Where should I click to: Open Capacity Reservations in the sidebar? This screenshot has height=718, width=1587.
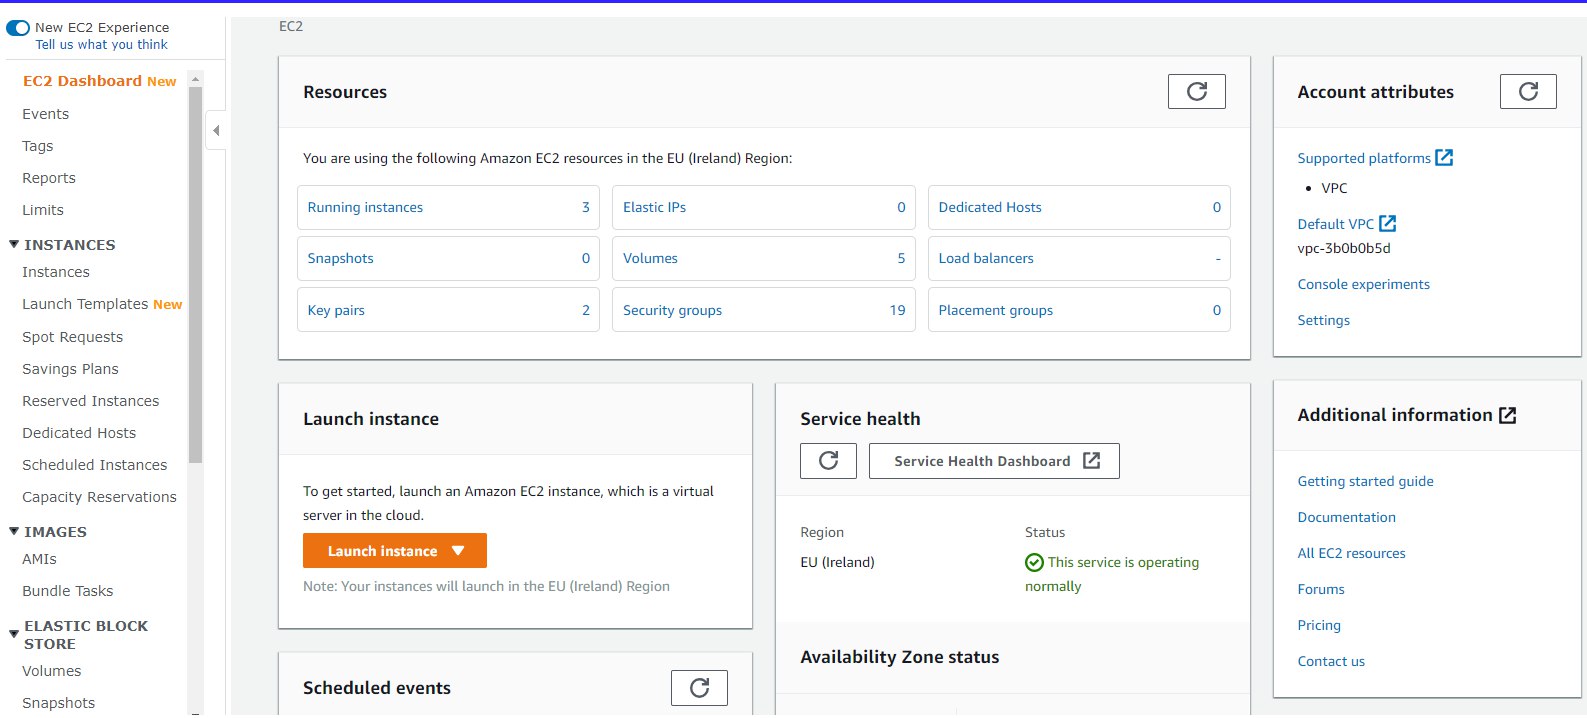point(99,497)
